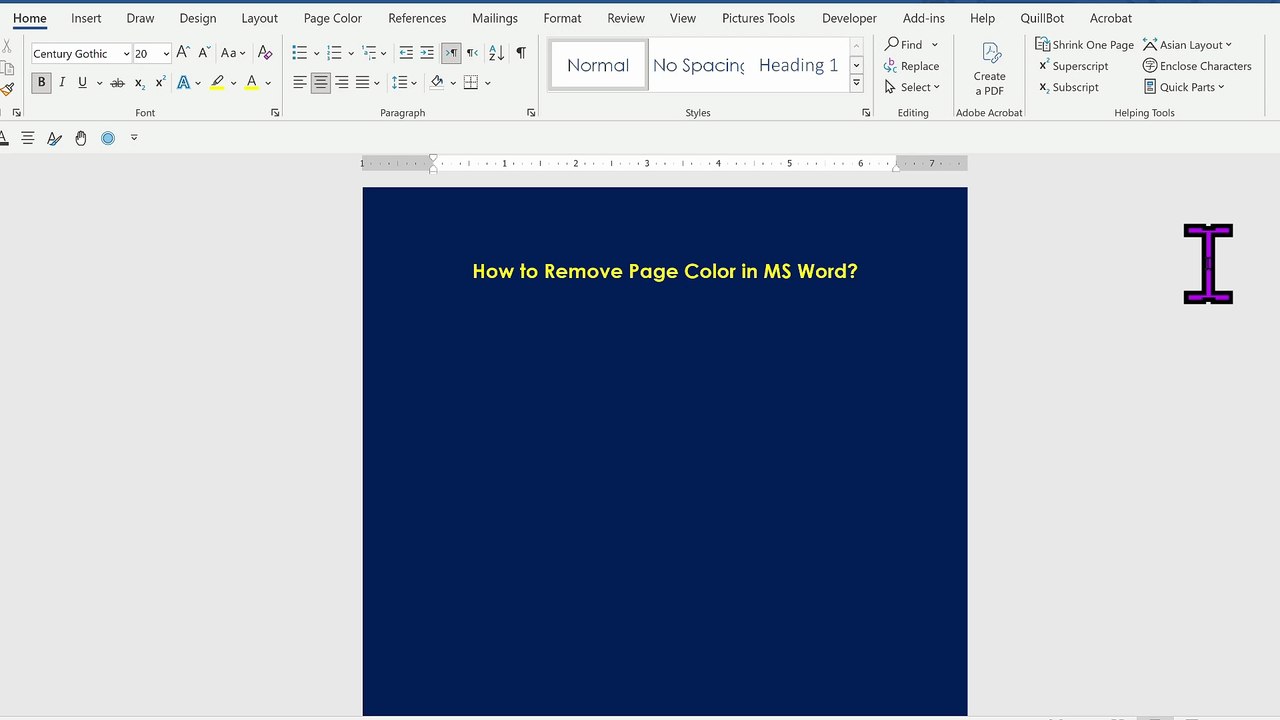Expand the Styles gallery with the More arrow

(856, 84)
